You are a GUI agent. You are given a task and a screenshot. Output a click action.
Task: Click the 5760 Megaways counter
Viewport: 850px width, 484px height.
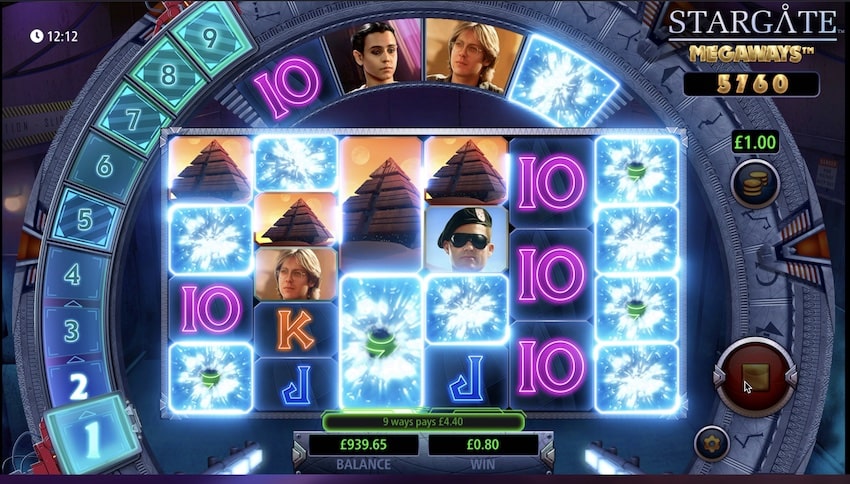coord(751,84)
